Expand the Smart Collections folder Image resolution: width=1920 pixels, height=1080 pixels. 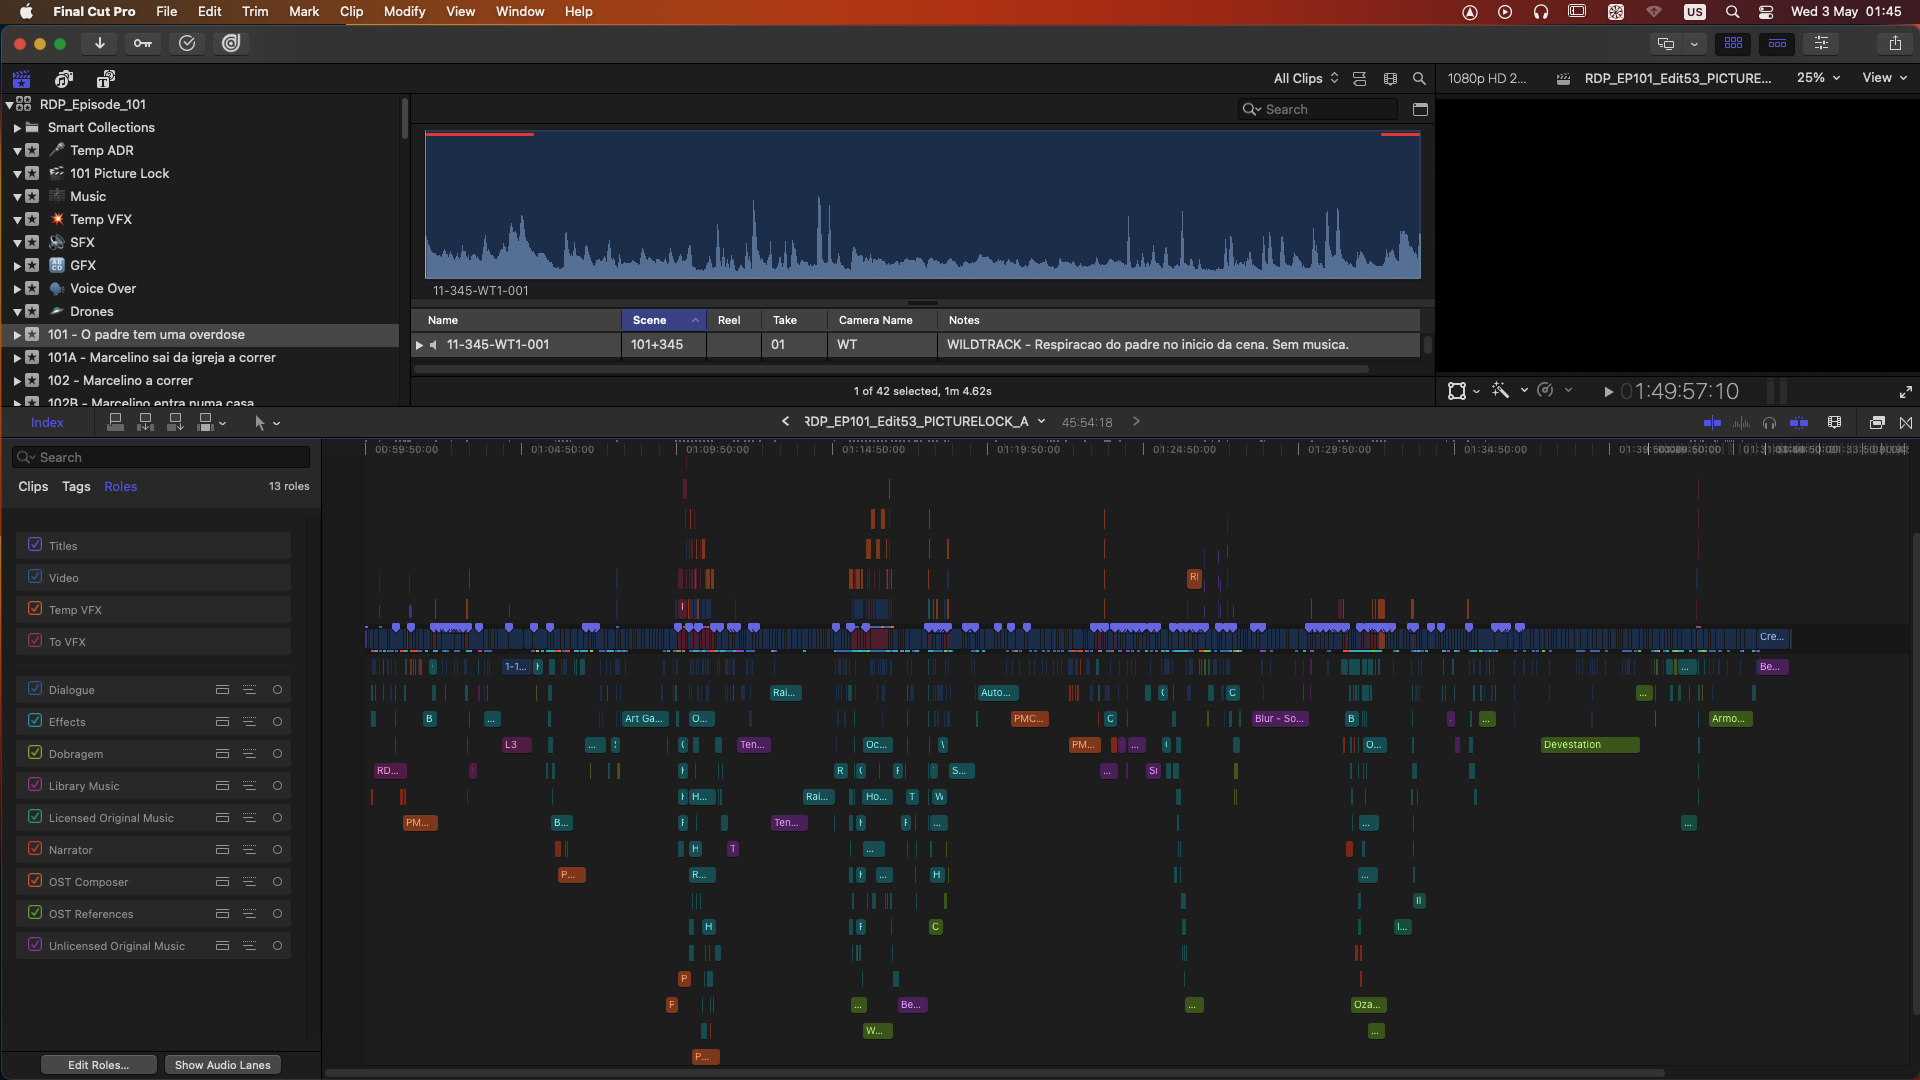(17, 128)
